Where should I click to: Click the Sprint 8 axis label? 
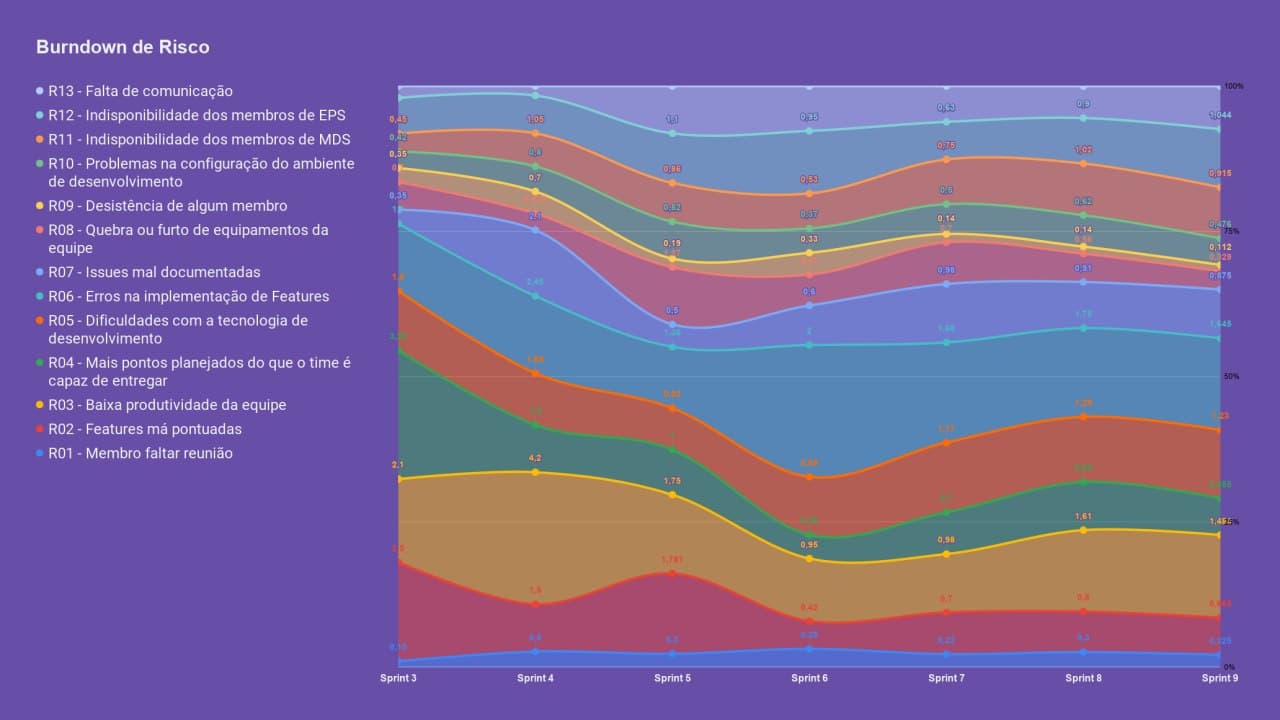point(1083,678)
